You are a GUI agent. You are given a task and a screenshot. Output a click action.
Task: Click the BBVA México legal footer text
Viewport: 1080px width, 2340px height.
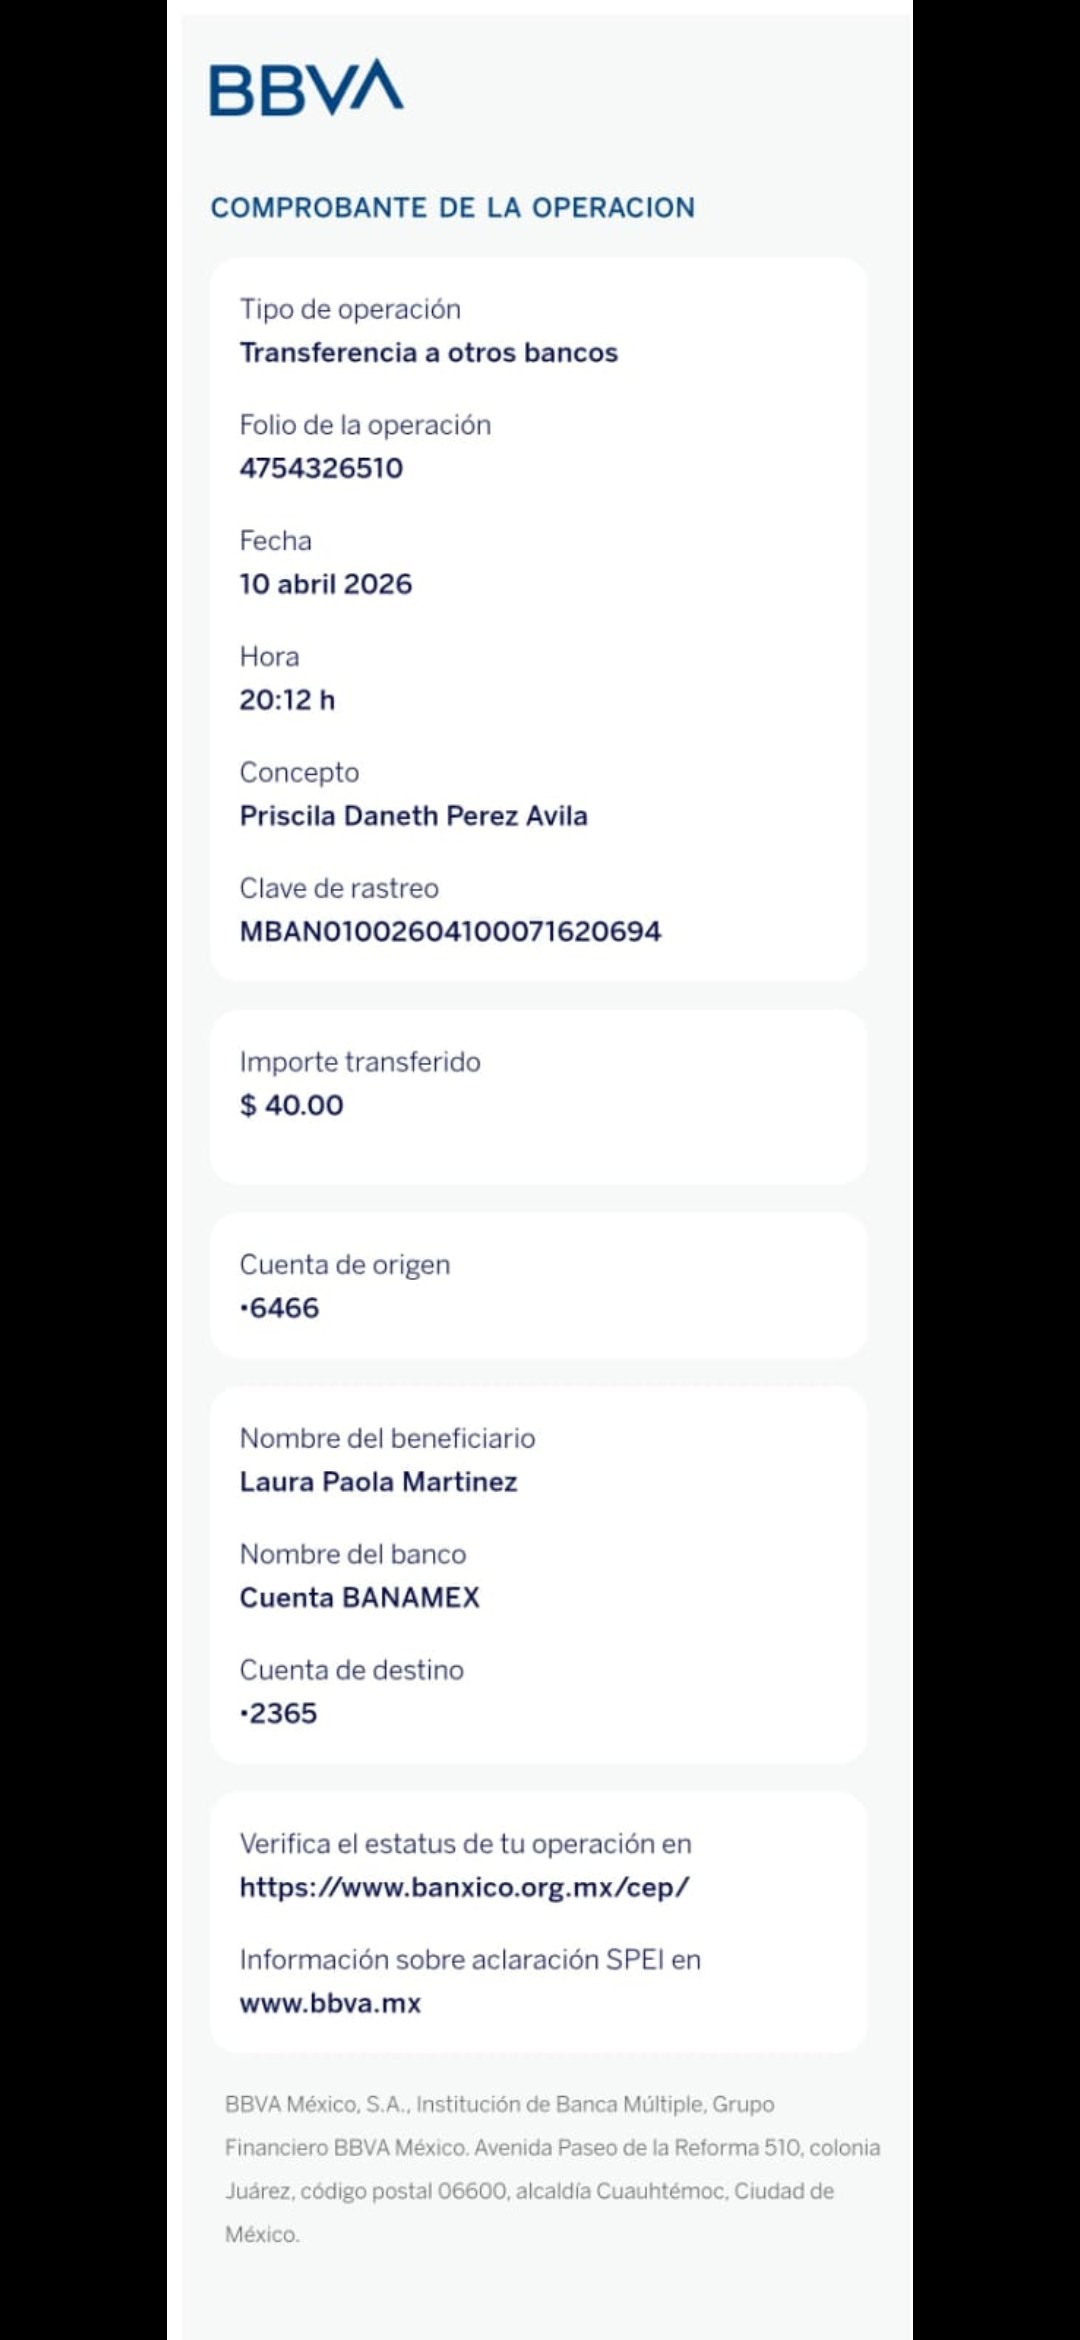(x=552, y=2169)
